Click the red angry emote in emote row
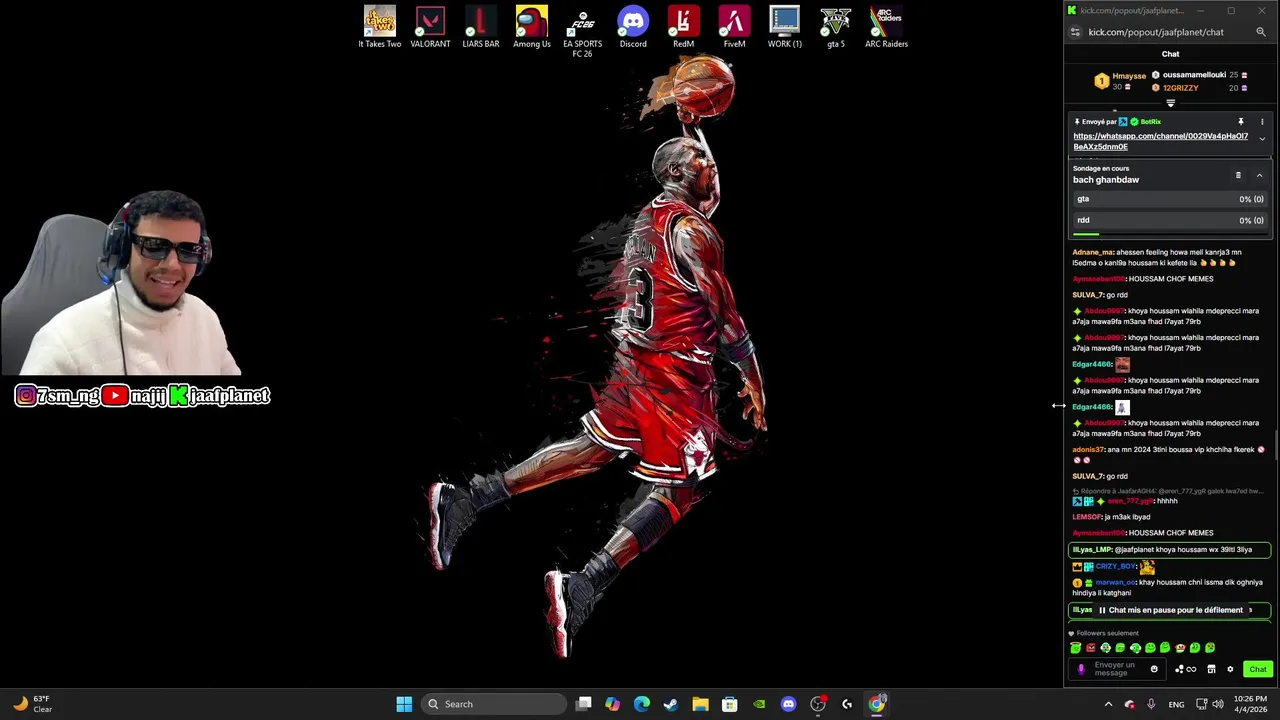The width and height of the screenshot is (1280, 720). point(1091,648)
